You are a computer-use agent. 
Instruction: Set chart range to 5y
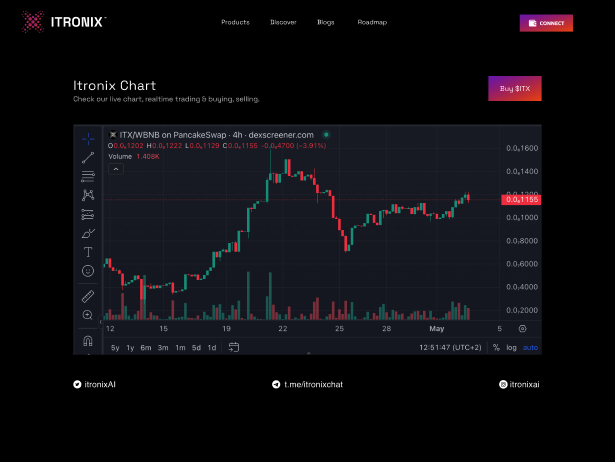115,348
